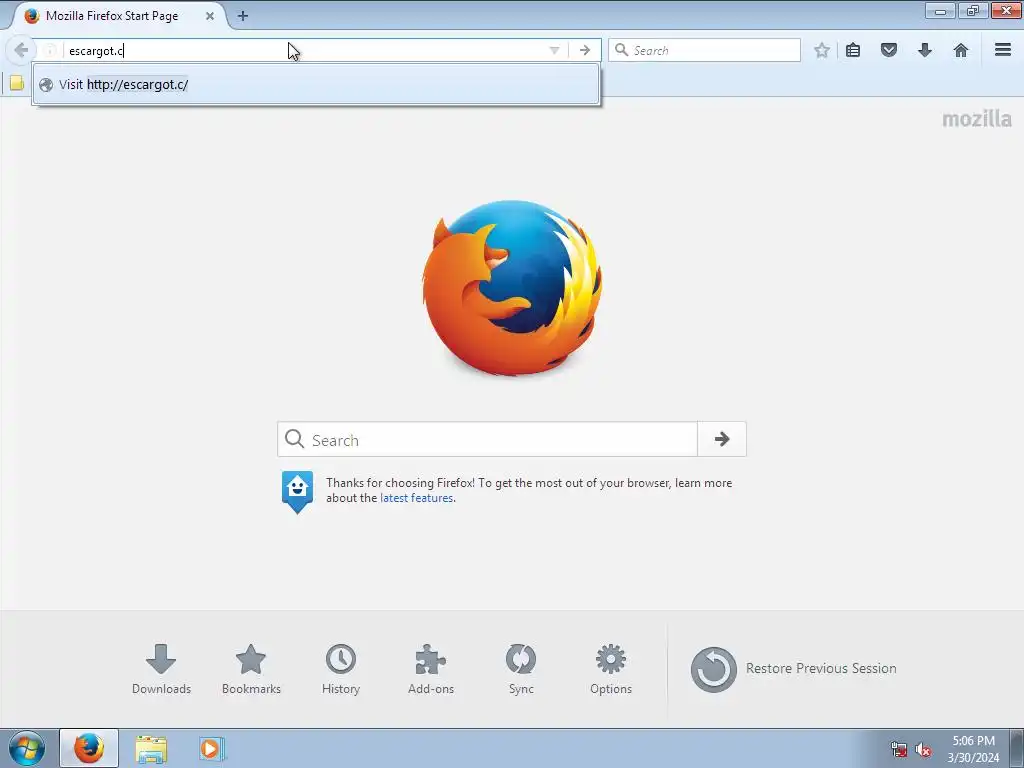Close the Mozilla Firefox Start Page tab
Image resolution: width=1024 pixels, height=768 pixels.
[x=210, y=16]
